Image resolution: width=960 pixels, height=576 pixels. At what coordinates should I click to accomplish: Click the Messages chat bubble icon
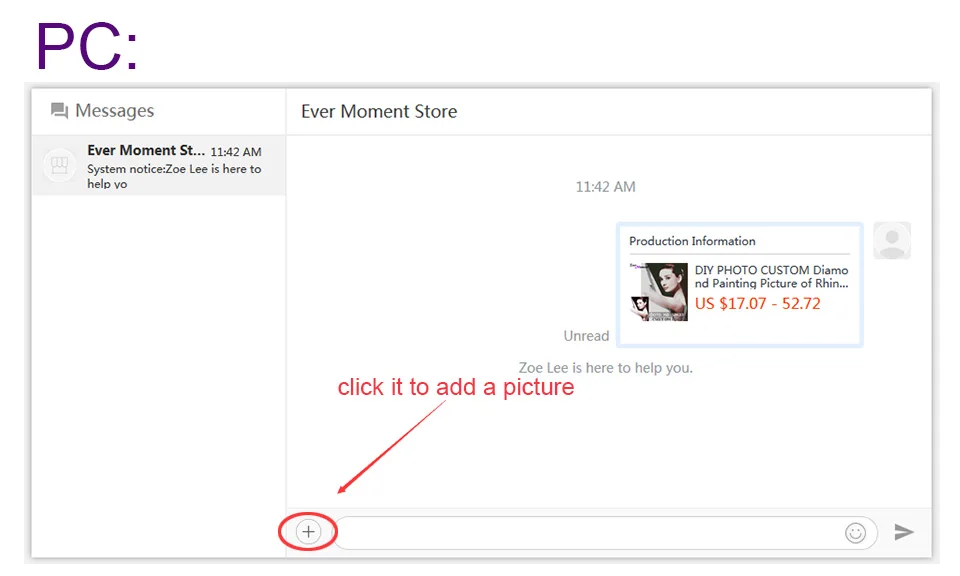tap(59, 111)
